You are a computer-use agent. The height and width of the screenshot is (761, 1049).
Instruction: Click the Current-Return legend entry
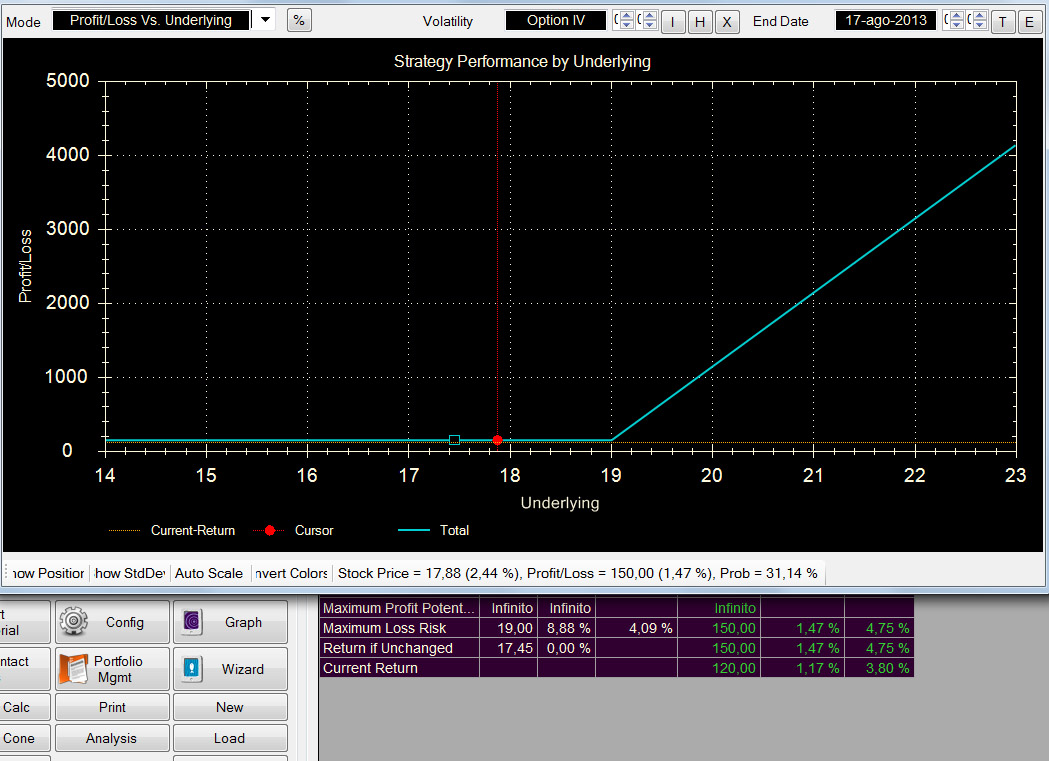pos(172,530)
